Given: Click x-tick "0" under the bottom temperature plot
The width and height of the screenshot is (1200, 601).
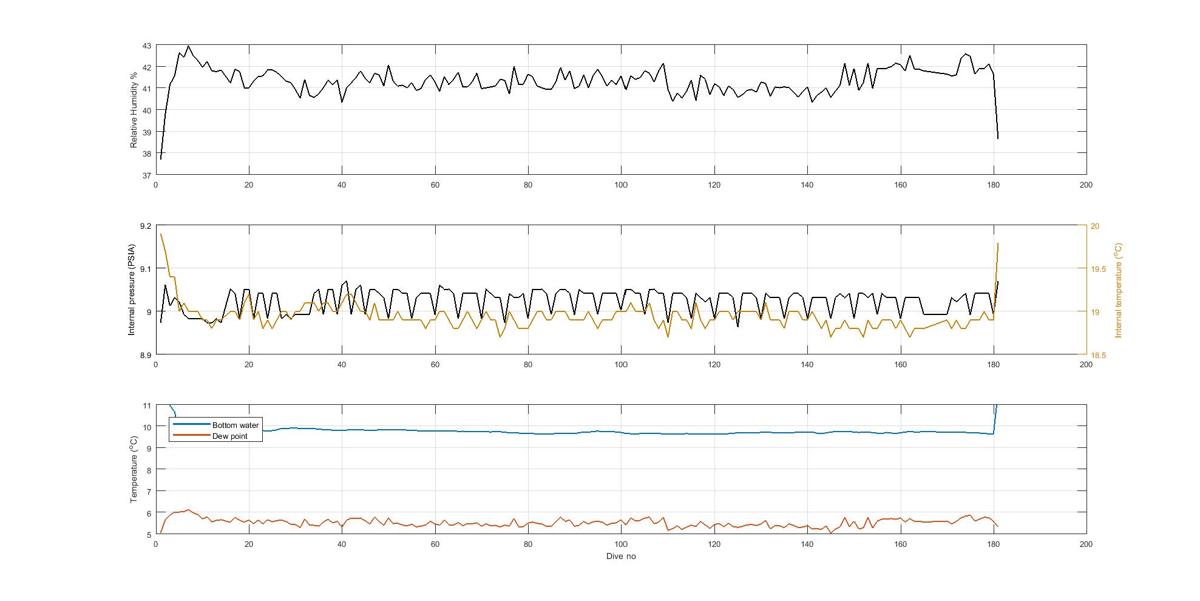Looking at the screenshot, I should pos(156,545).
